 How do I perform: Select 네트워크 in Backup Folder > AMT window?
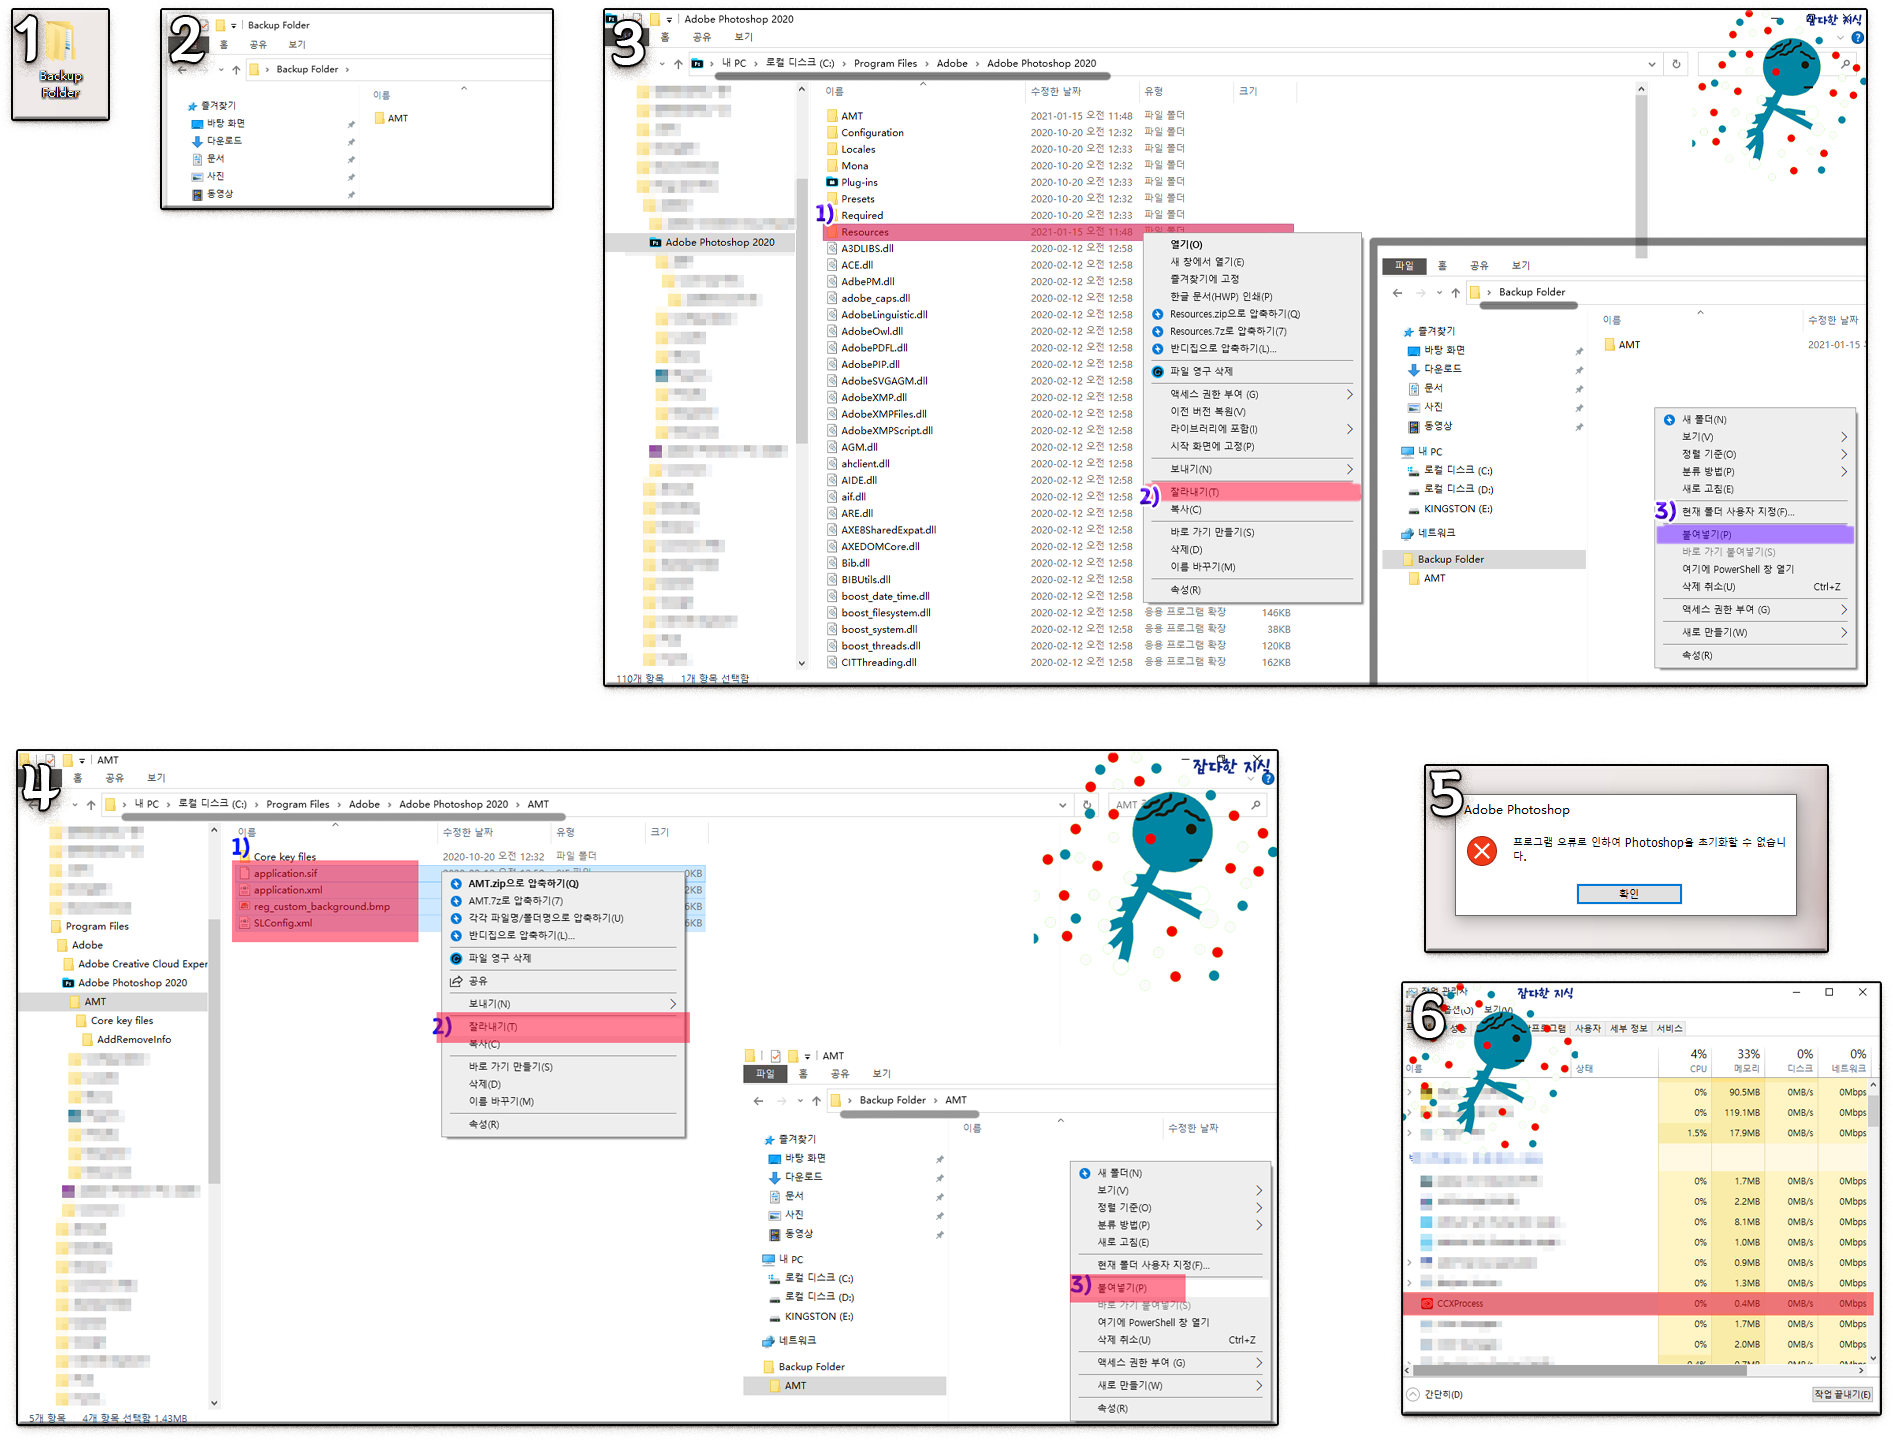pyautogui.click(x=797, y=1341)
